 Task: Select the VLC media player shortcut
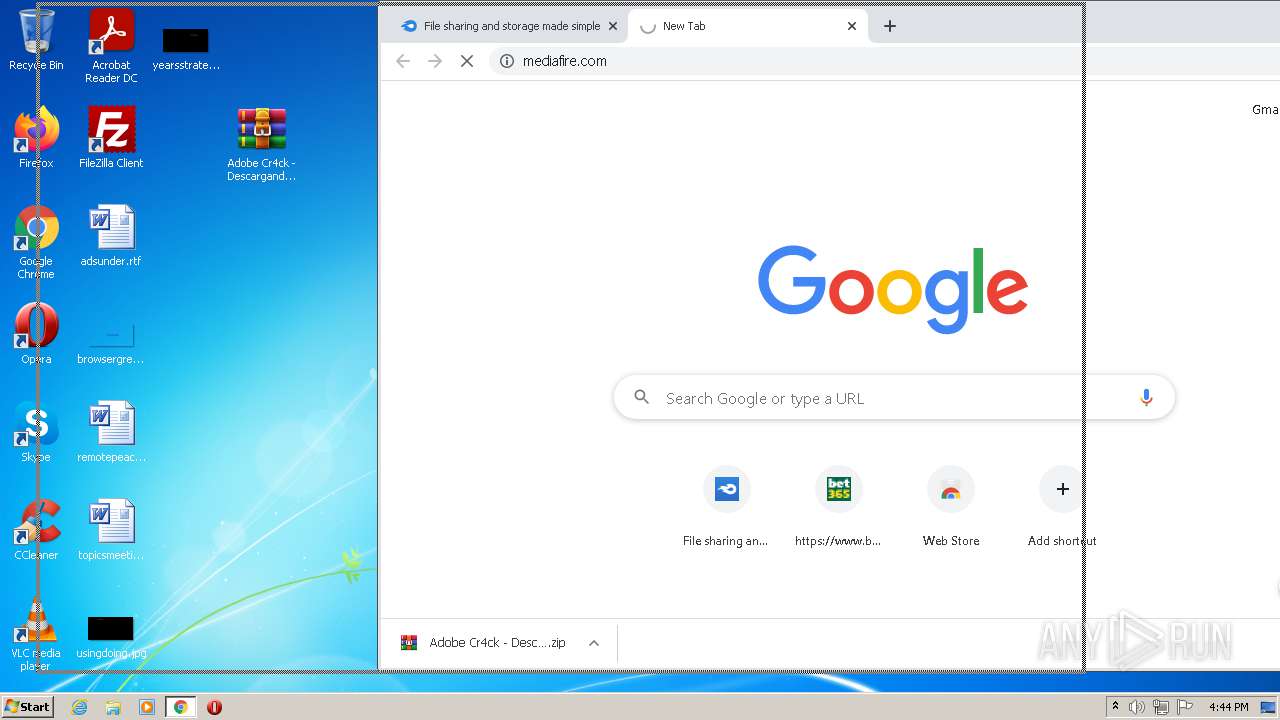(36, 634)
